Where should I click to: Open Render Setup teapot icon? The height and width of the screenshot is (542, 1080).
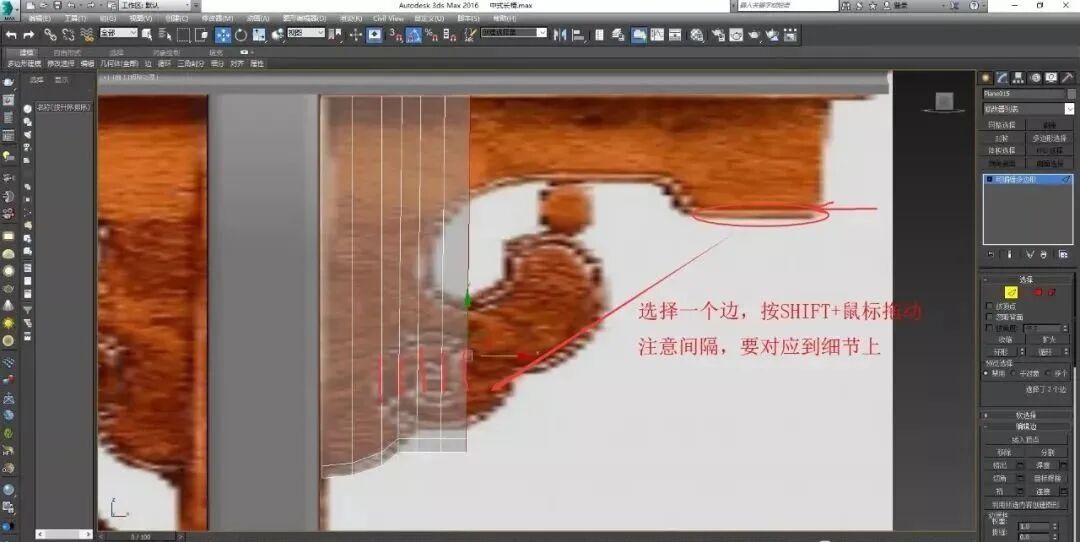(x=718, y=34)
